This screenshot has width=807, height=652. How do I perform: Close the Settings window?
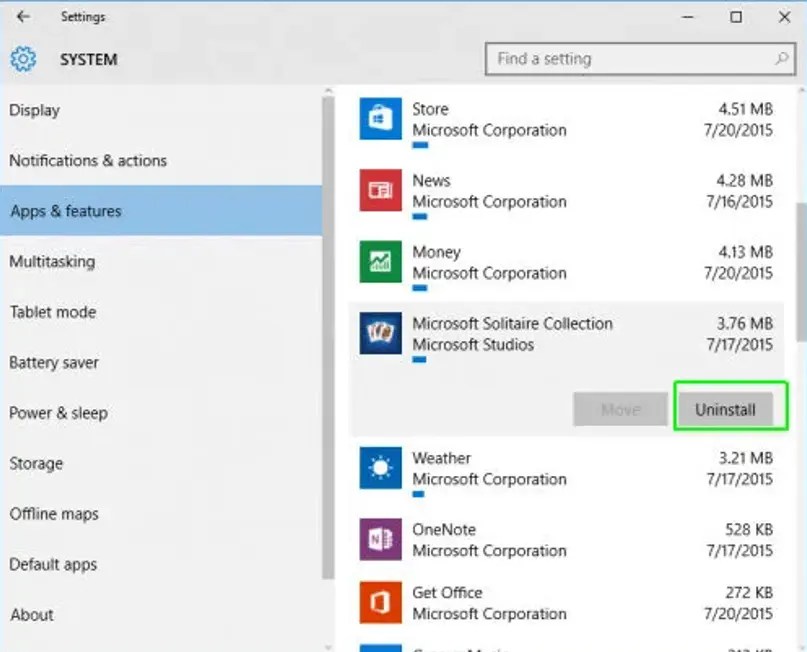(x=784, y=17)
